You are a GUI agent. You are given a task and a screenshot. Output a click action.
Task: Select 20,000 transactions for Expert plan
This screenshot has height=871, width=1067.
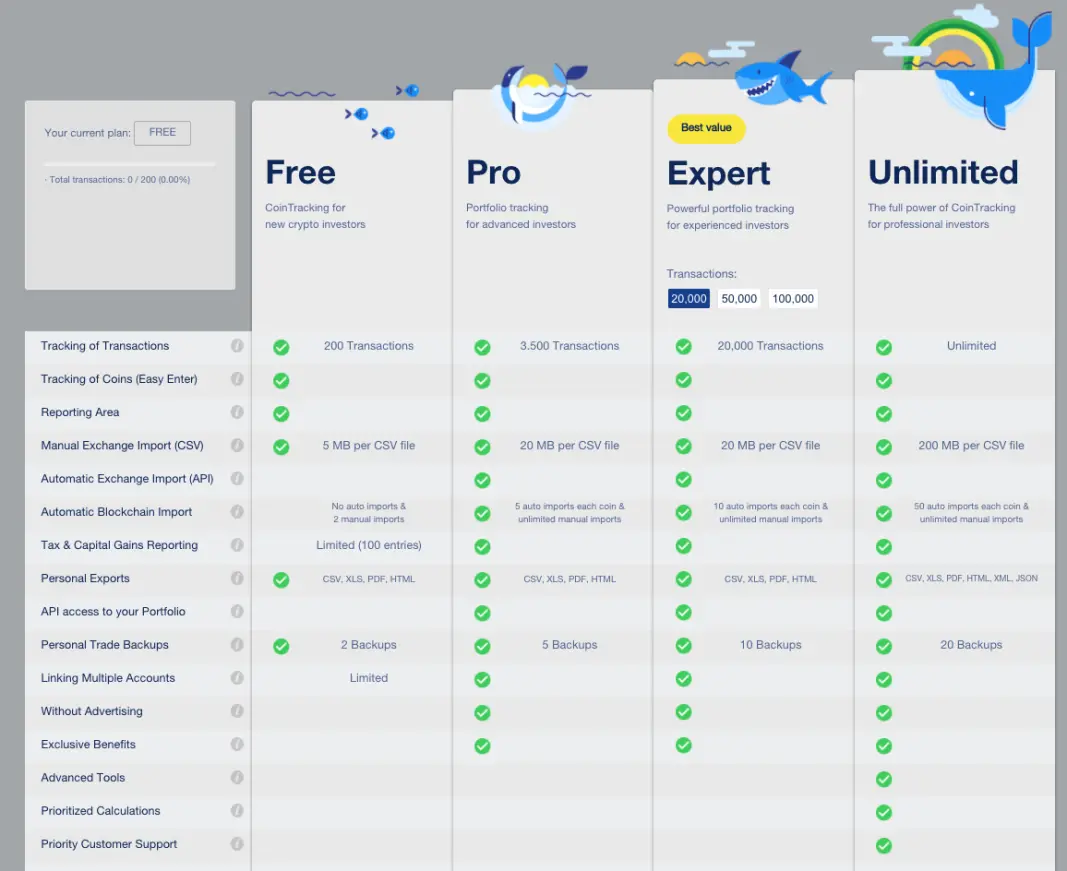click(689, 298)
